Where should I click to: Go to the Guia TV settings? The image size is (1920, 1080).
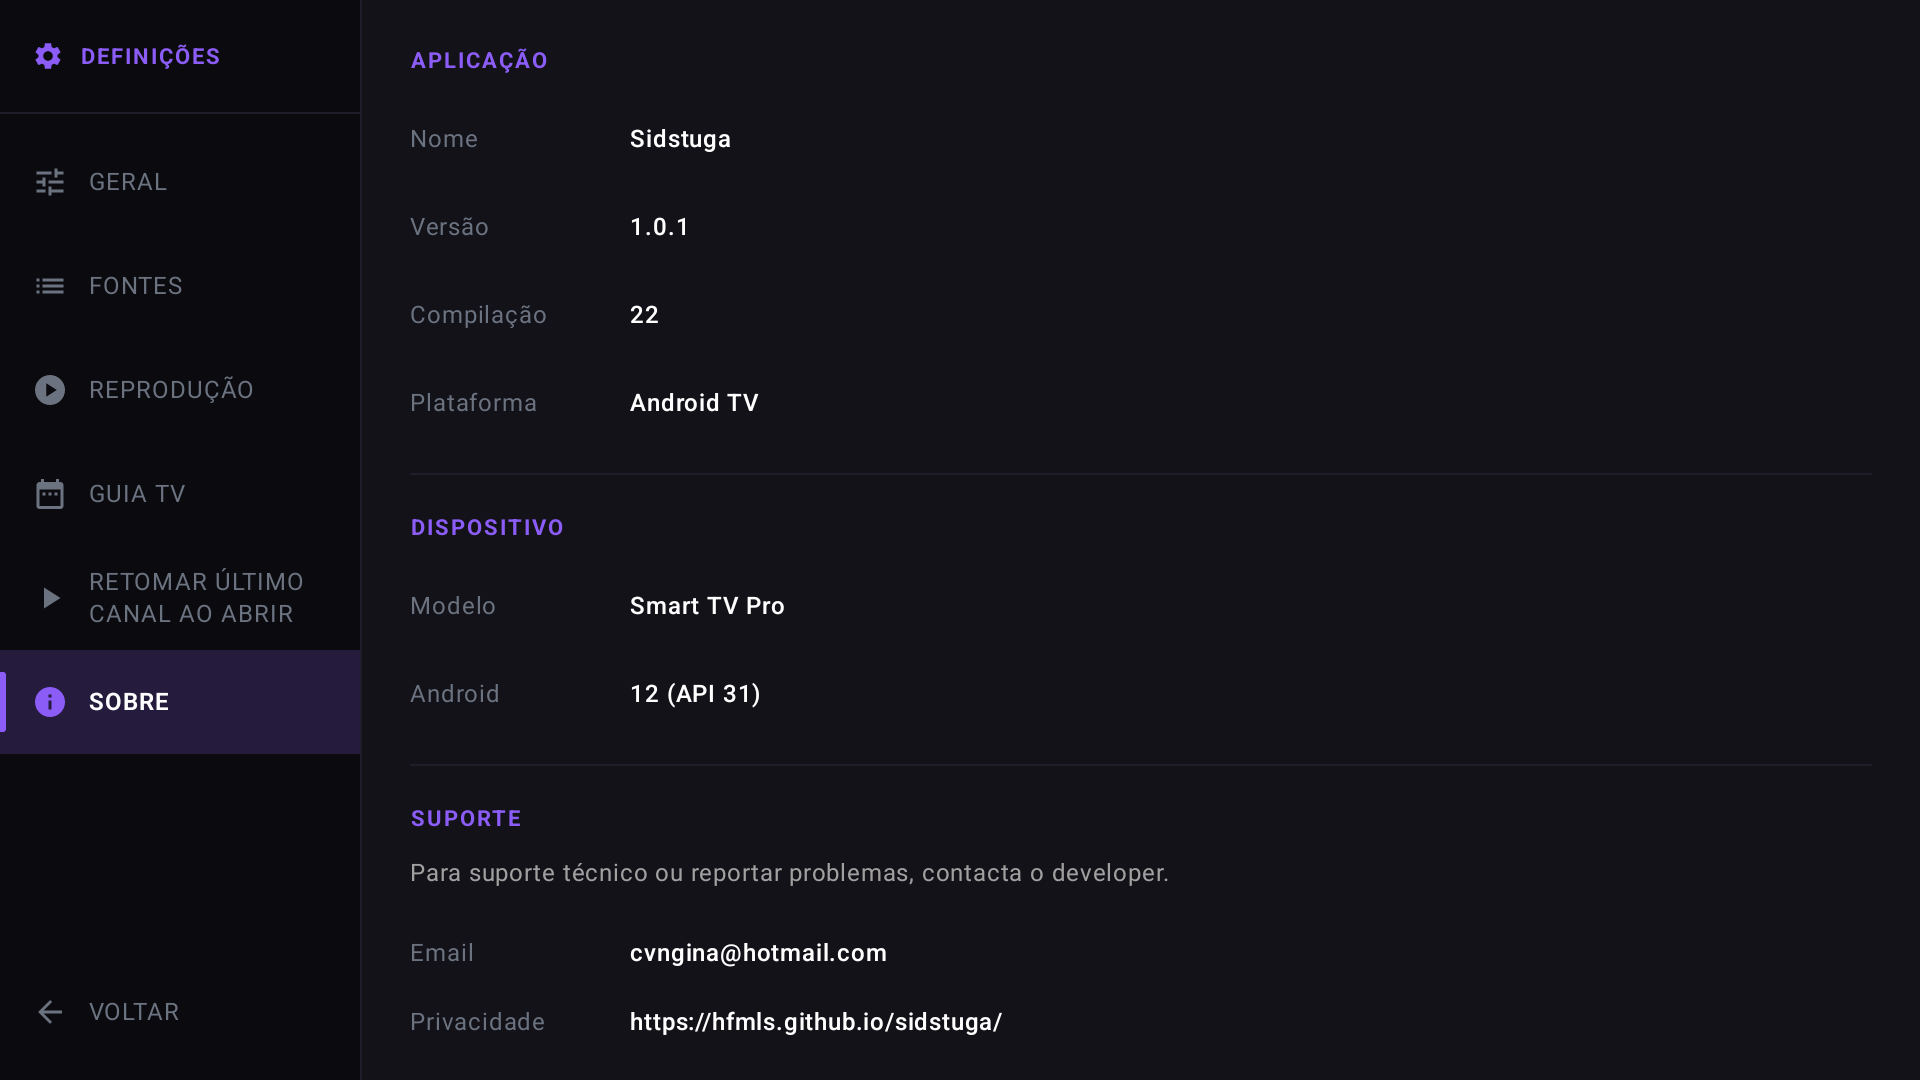(x=180, y=494)
